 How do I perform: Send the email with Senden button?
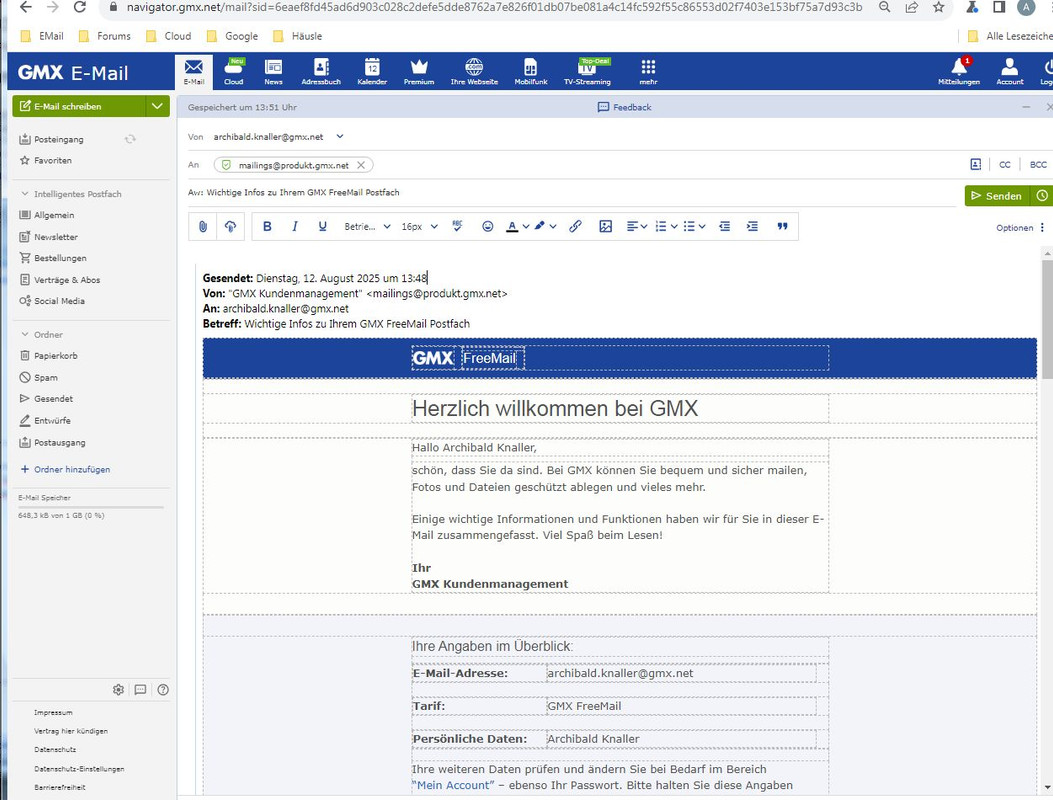(997, 195)
